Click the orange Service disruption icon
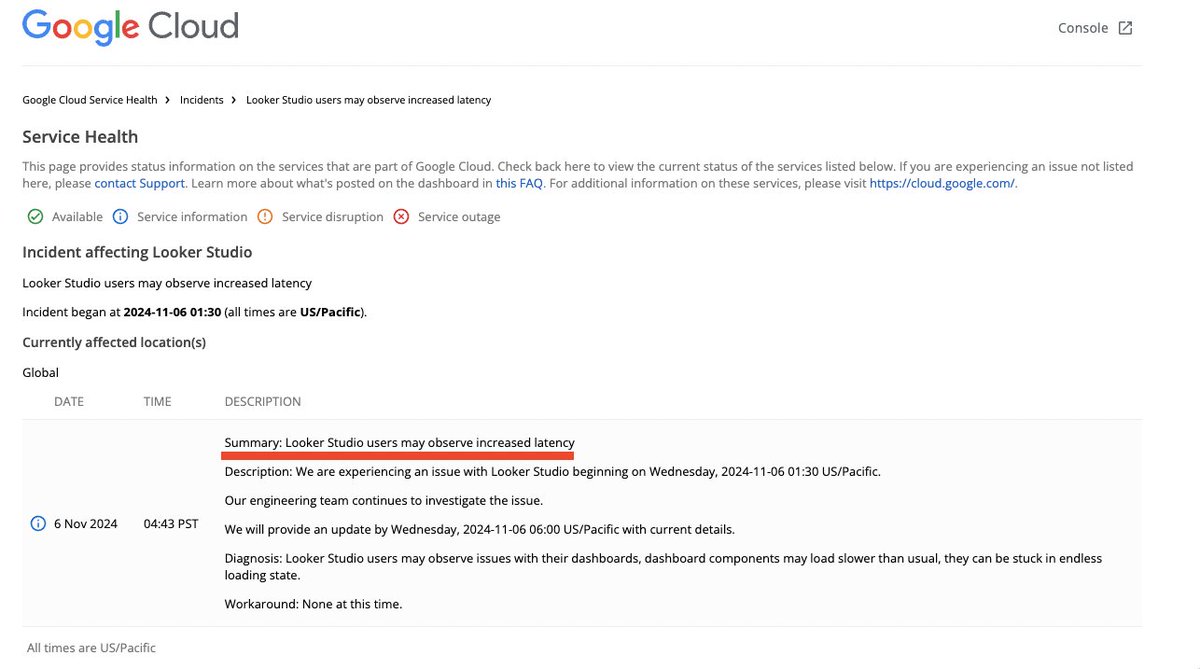Viewport: 1200px width, 669px height. coord(265,217)
